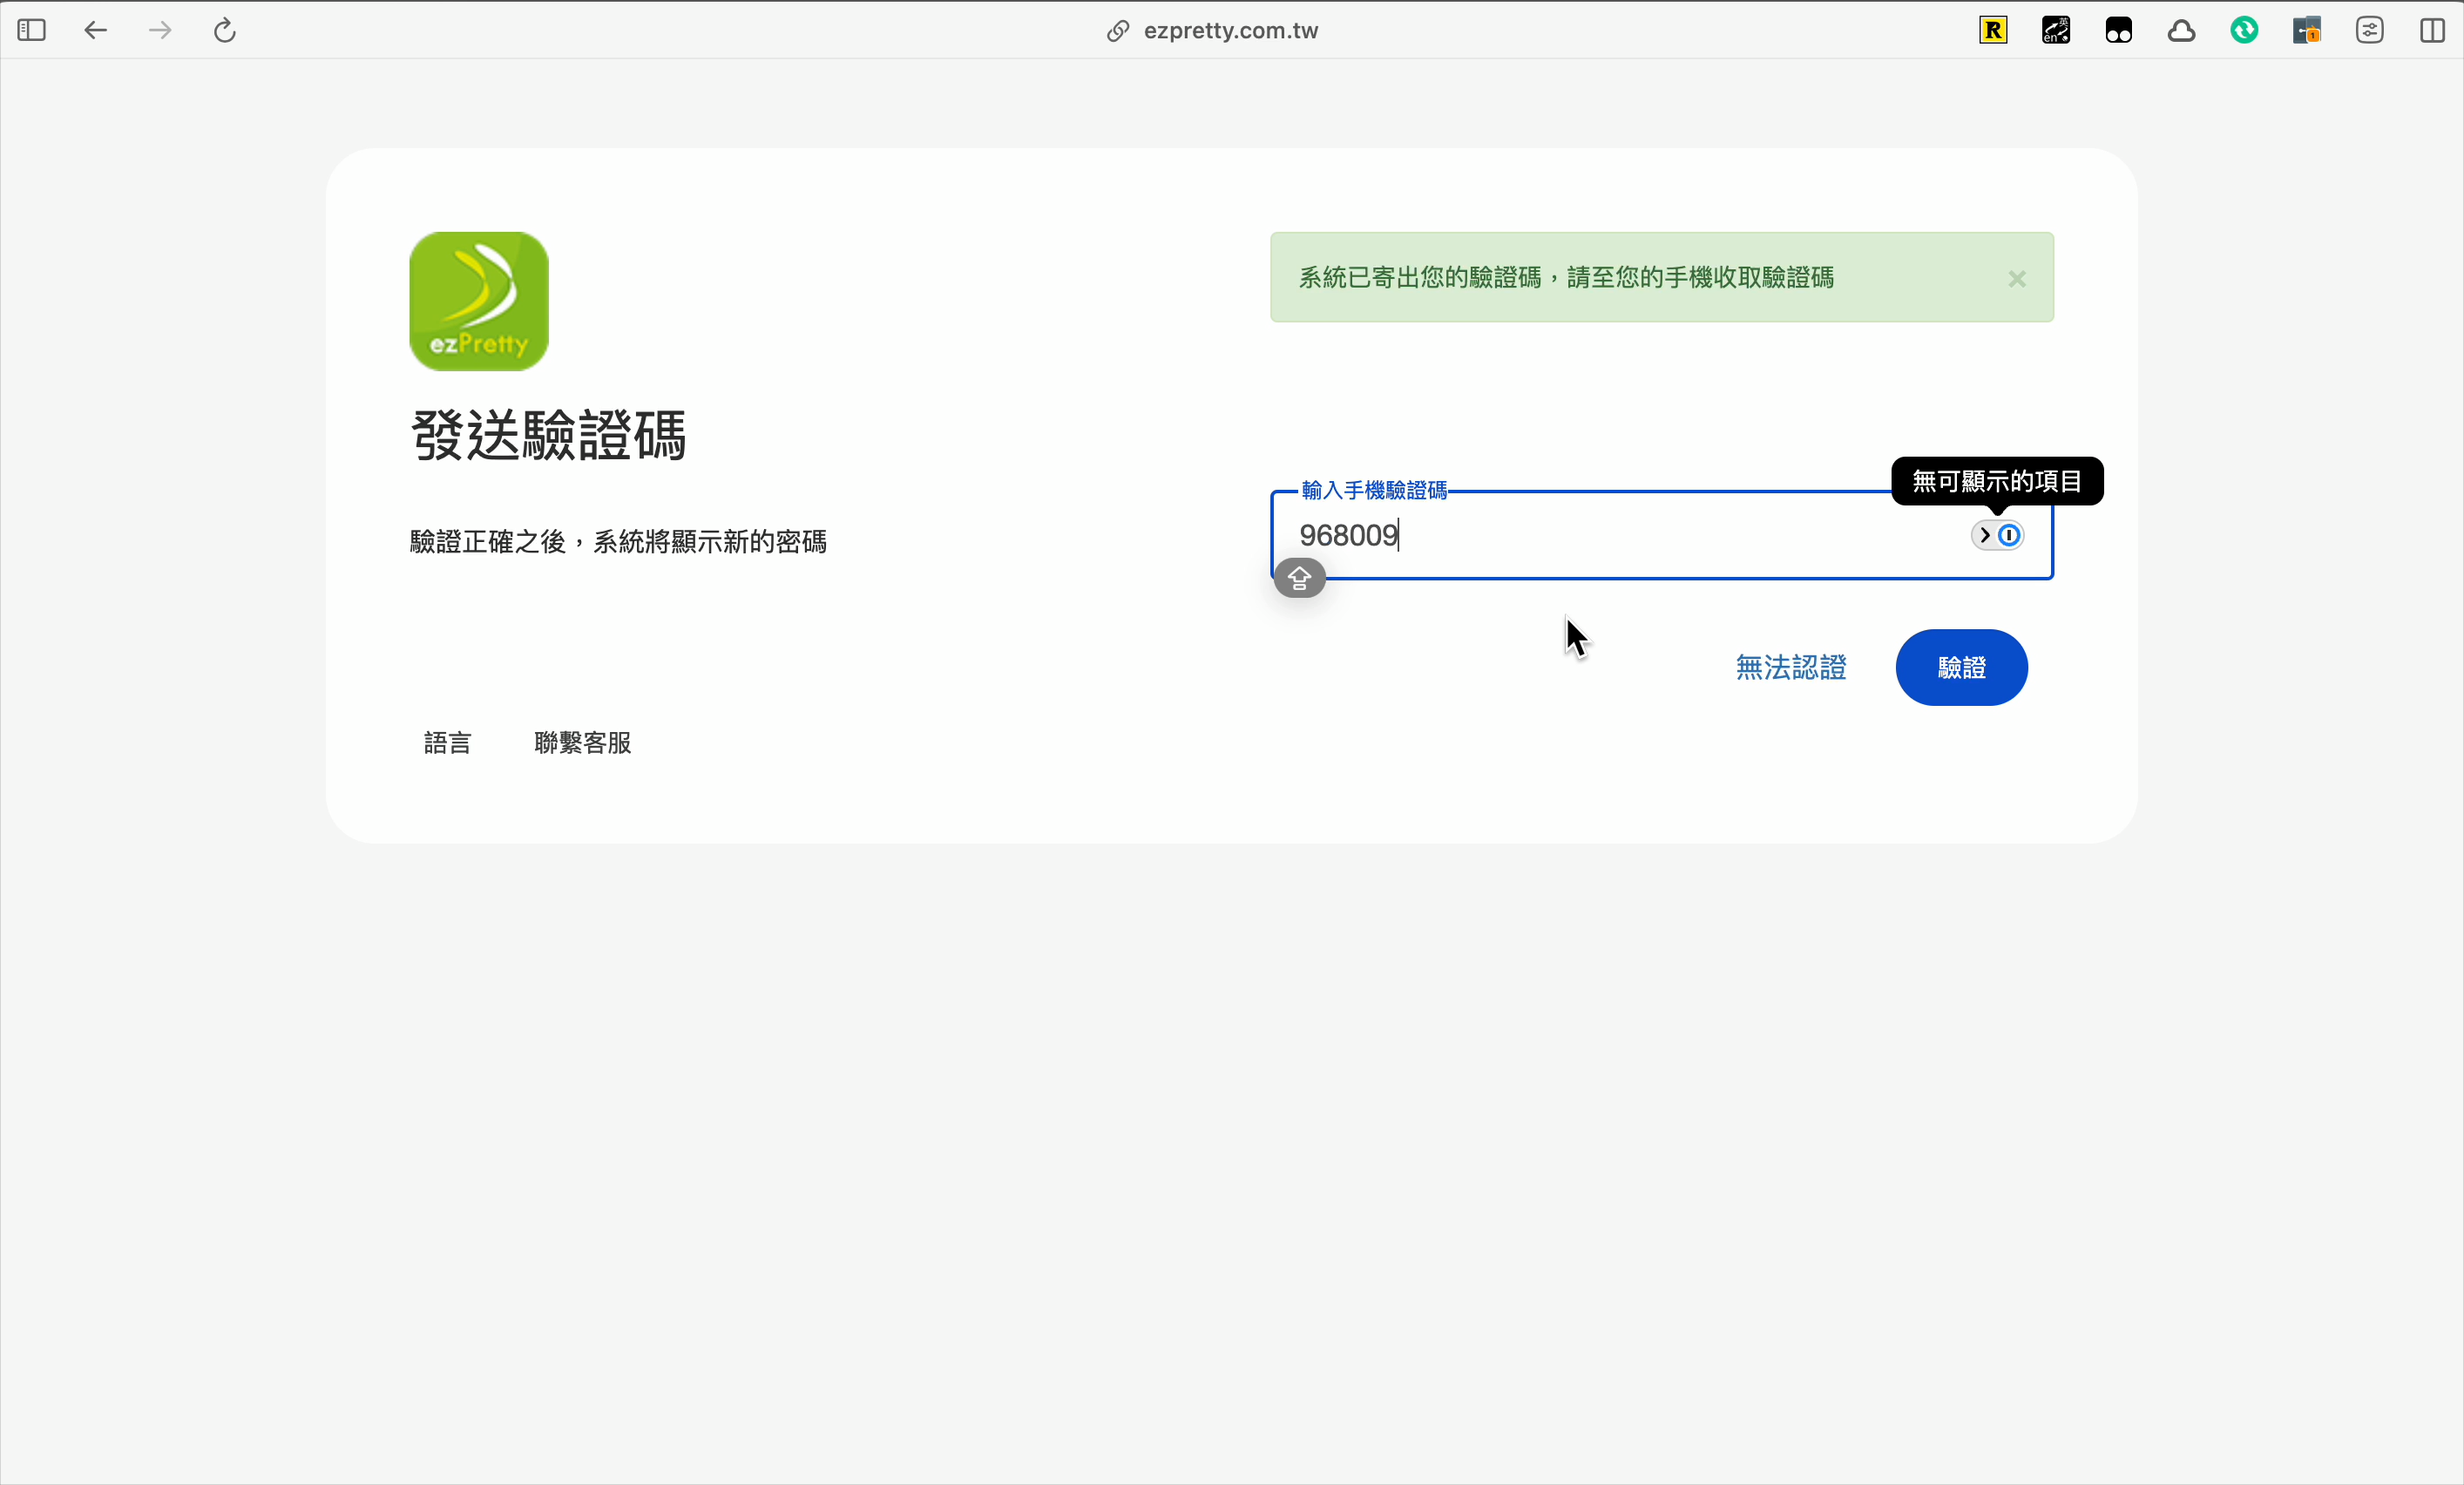Open the cloud extension icon

2182,31
